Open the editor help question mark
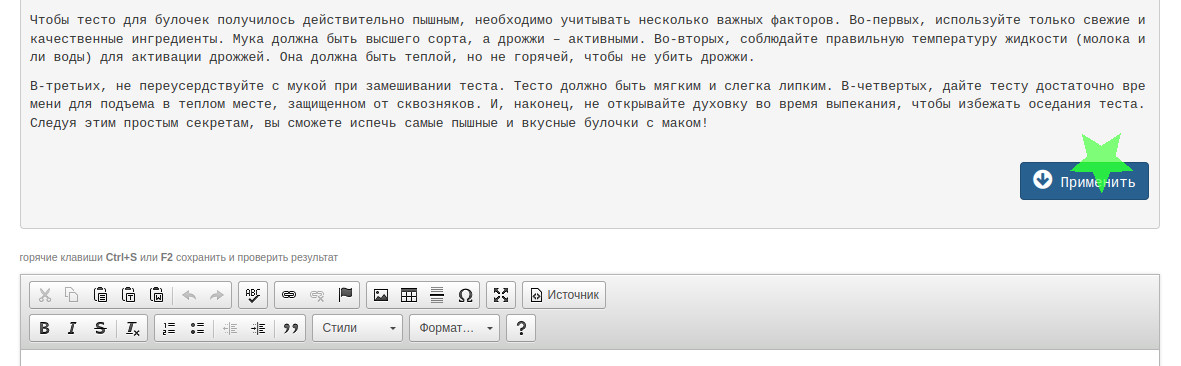 [520, 328]
